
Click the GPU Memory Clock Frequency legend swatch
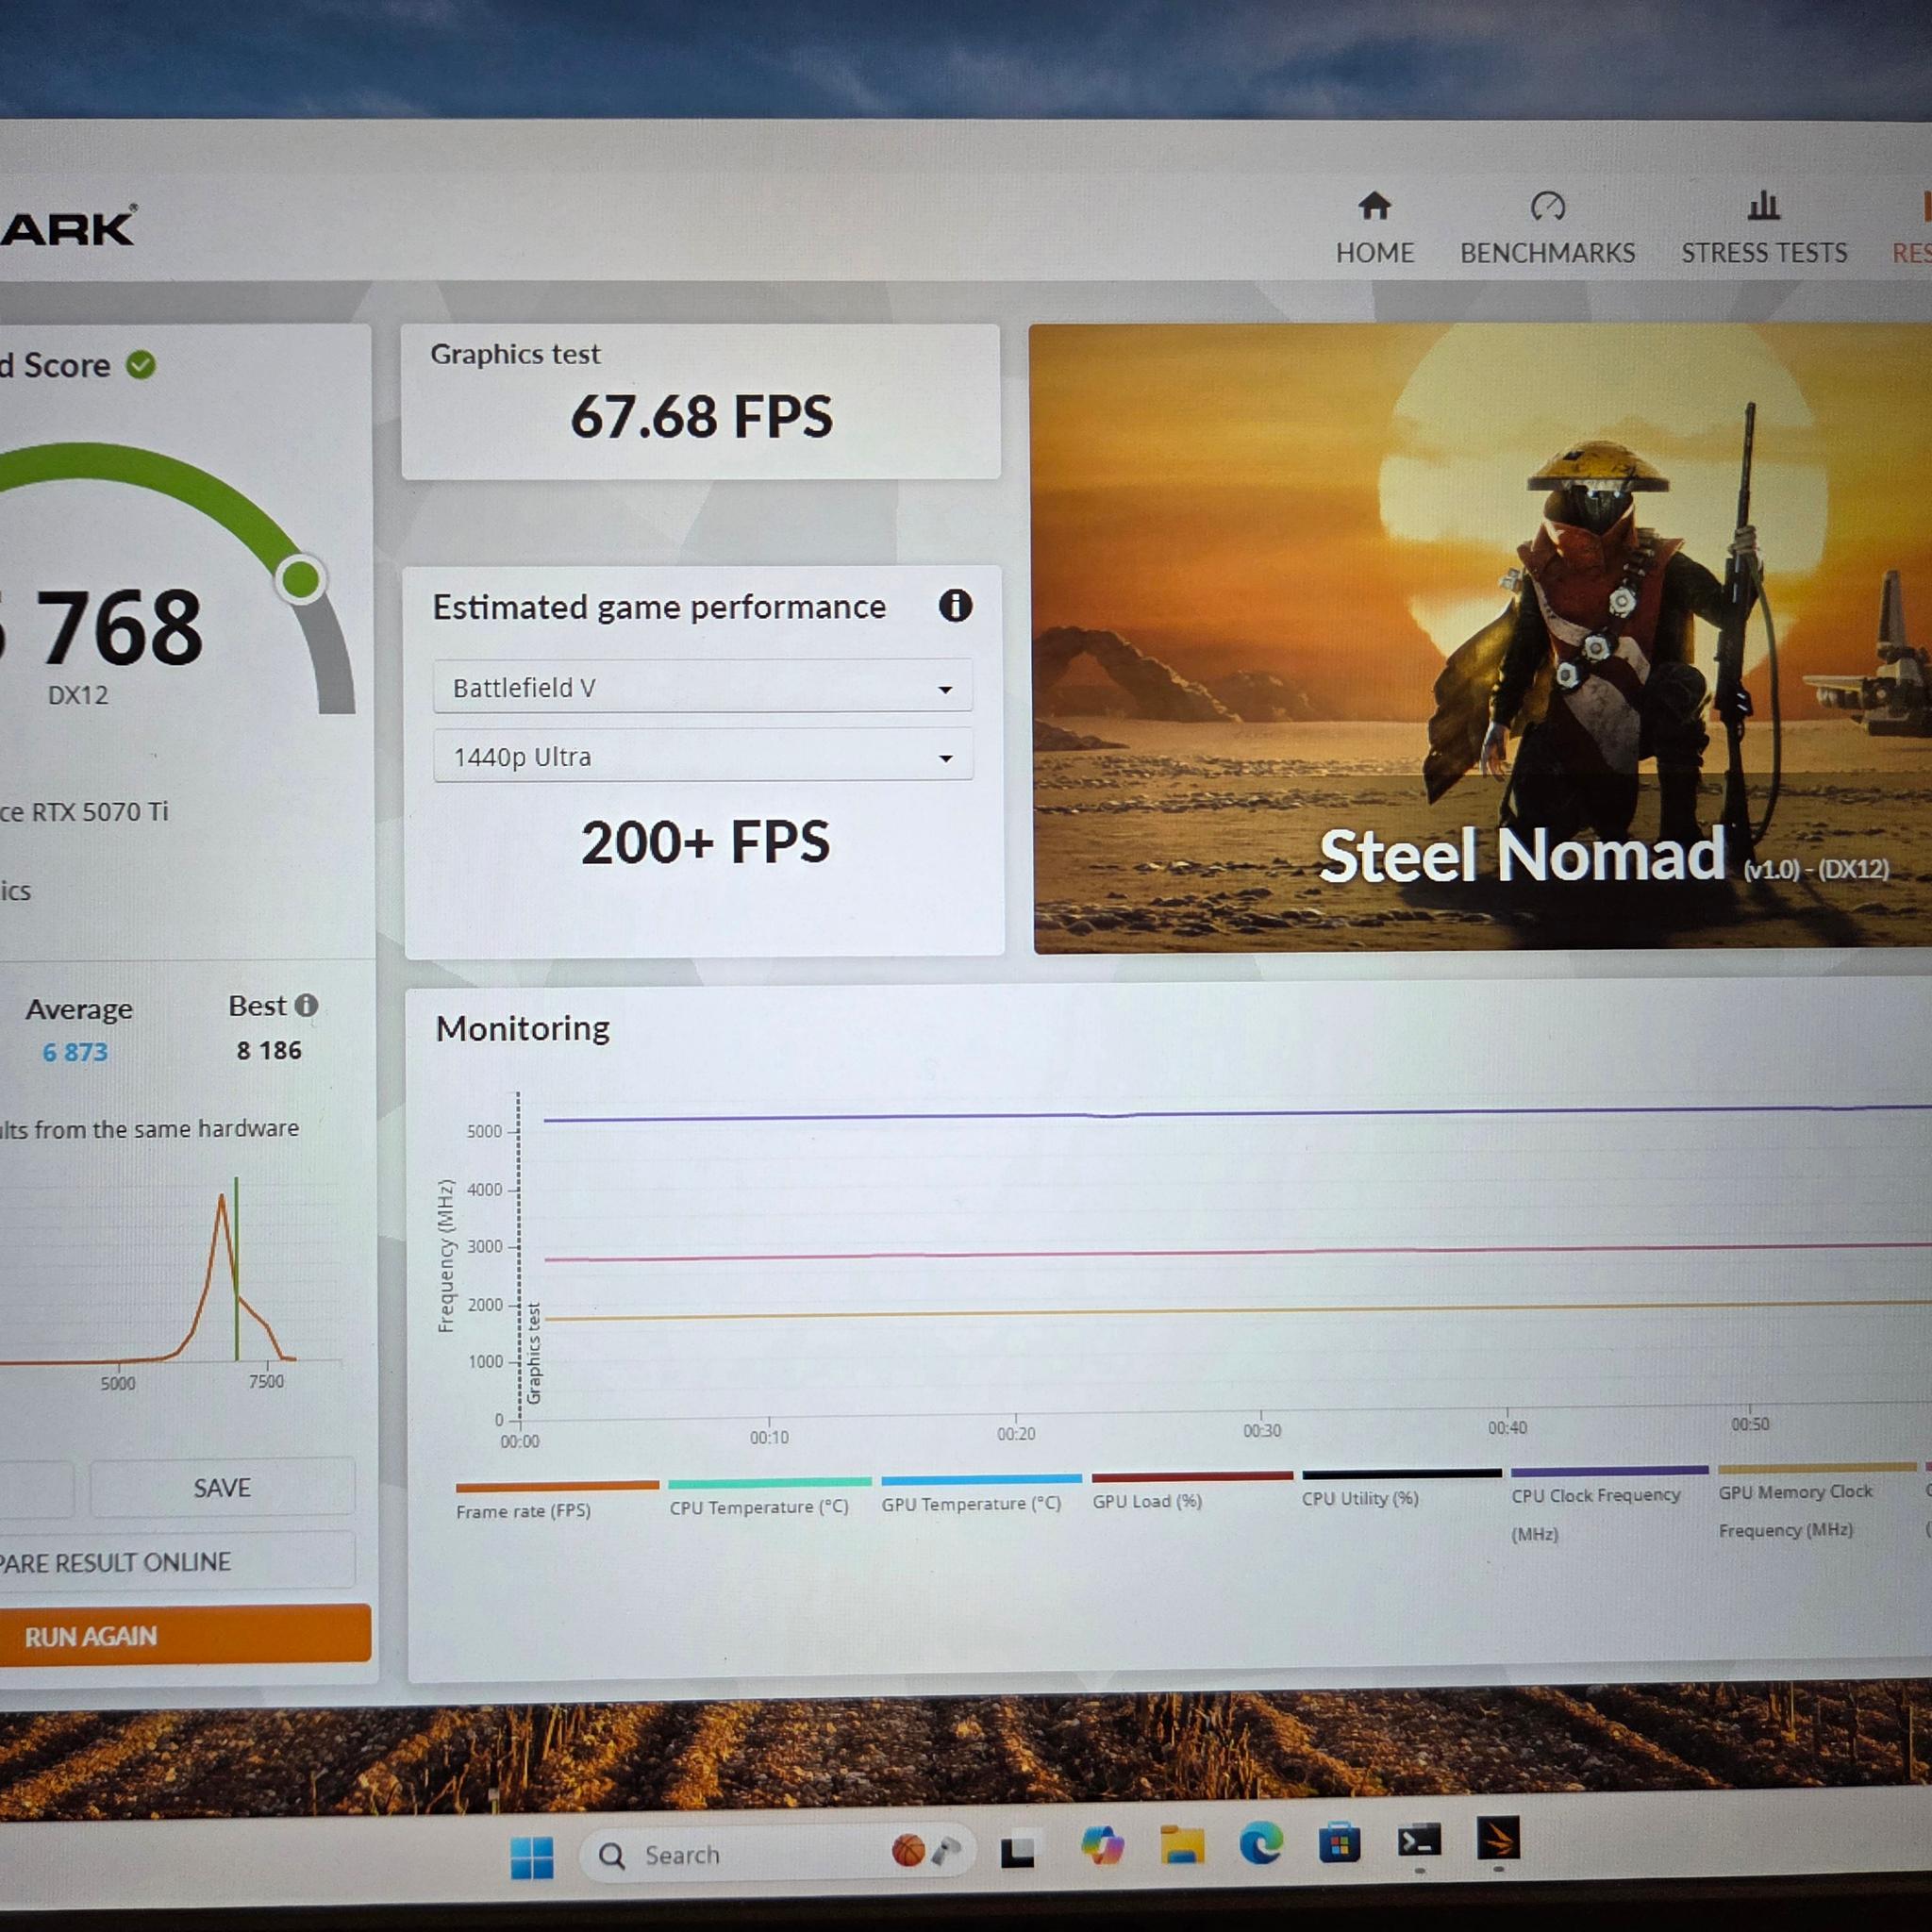tap(1816, 1468)
